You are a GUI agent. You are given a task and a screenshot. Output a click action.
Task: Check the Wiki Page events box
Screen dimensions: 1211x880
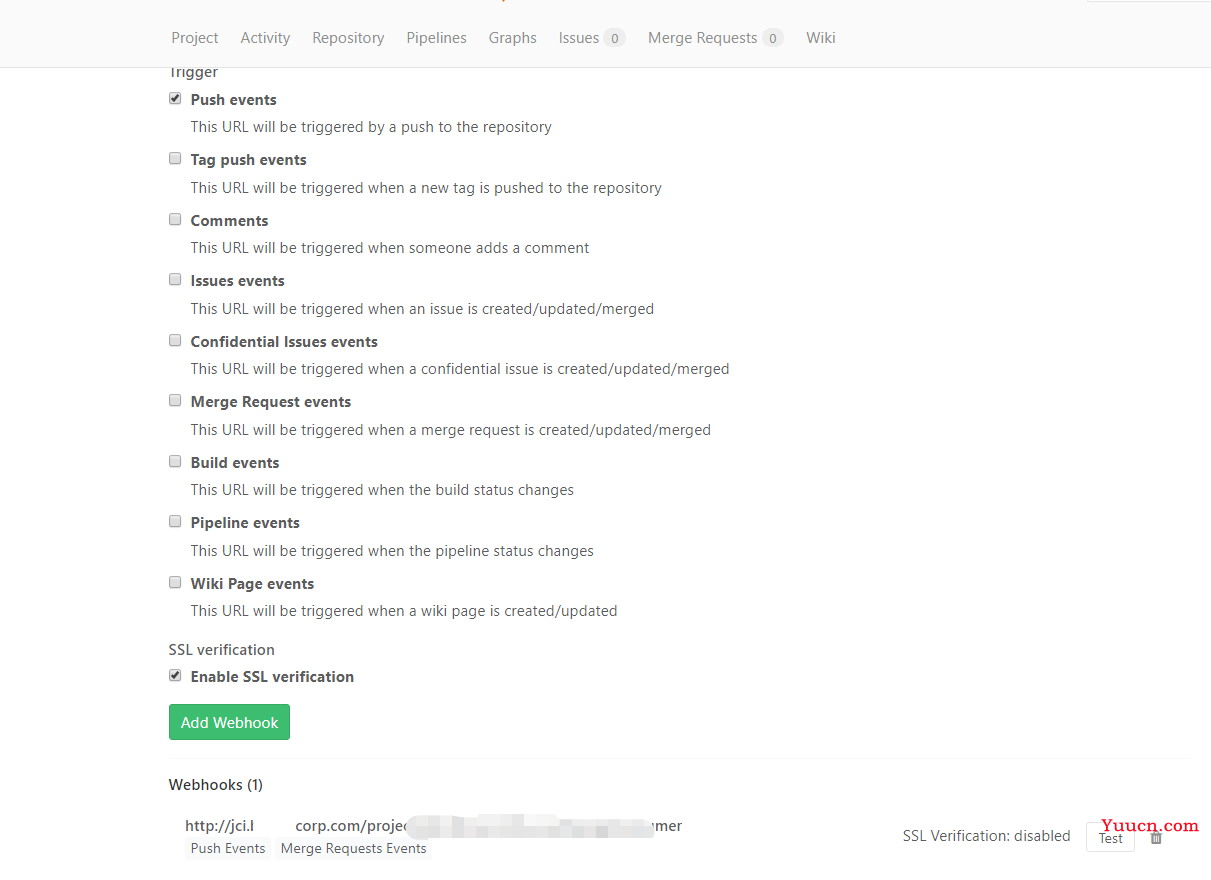[x=175, y=582]
